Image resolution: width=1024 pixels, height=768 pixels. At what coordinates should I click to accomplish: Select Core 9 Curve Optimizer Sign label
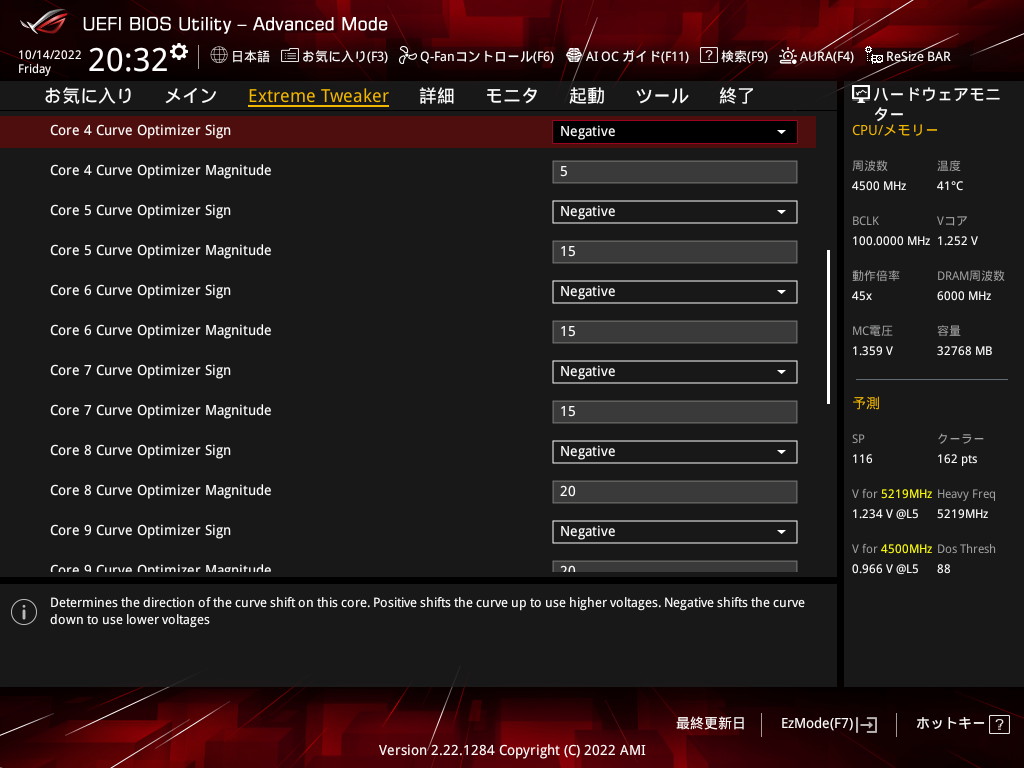(x=140, y=530)
